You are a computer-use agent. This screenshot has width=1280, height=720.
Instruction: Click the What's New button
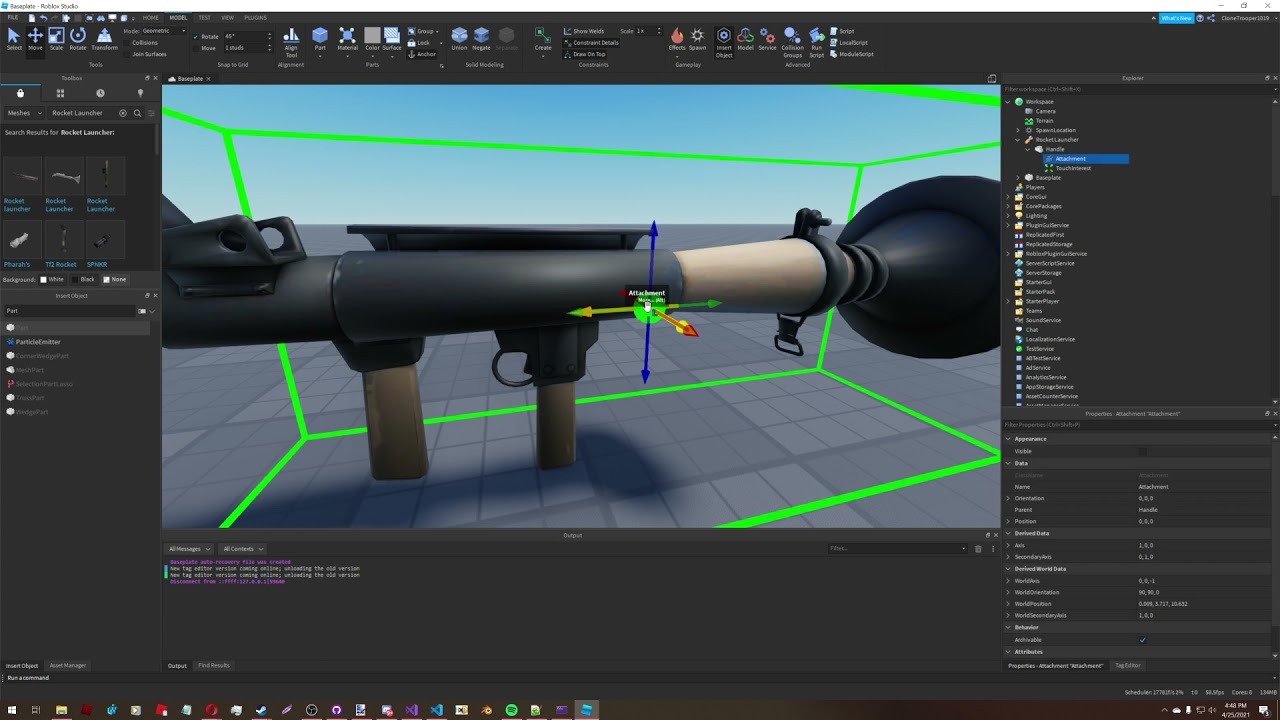click(1176, 18)
